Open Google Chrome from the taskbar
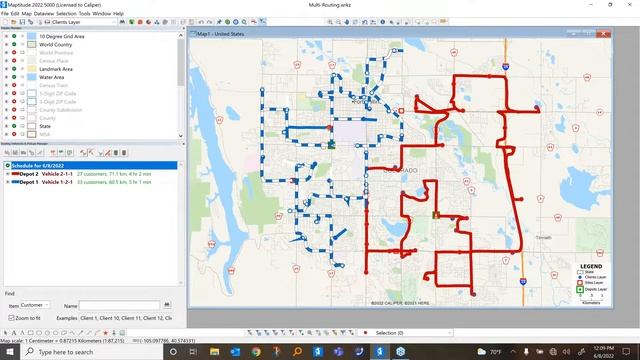Screen dimensions: 640x360 tap(256, 351)
